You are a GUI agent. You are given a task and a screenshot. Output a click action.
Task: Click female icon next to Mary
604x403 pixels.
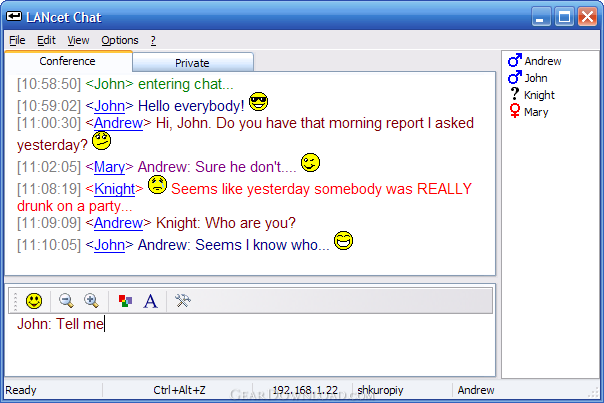514,111
